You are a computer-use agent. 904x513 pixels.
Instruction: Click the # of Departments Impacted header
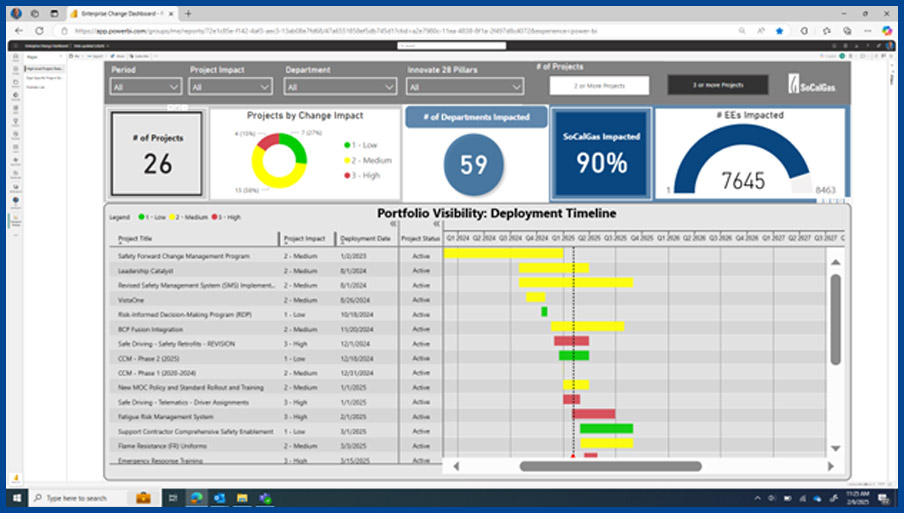tap(476, 117)
